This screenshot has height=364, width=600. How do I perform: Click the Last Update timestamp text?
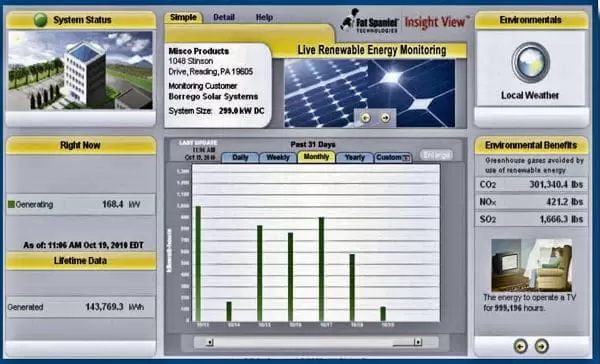198,150
